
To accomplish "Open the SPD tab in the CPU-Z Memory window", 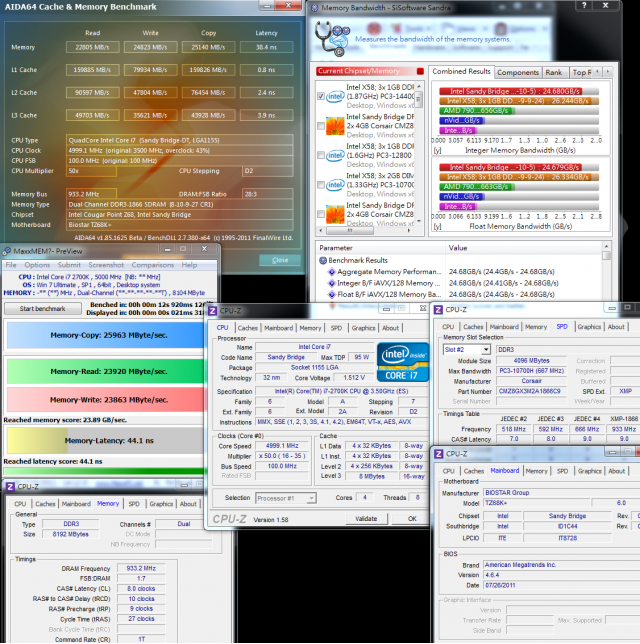I will [134, 504].
